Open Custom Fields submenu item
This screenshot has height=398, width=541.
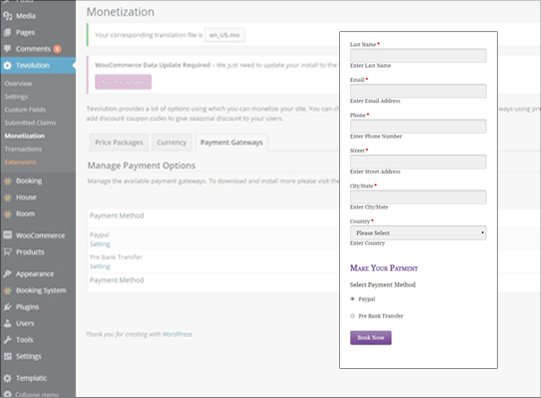(25, 110)
